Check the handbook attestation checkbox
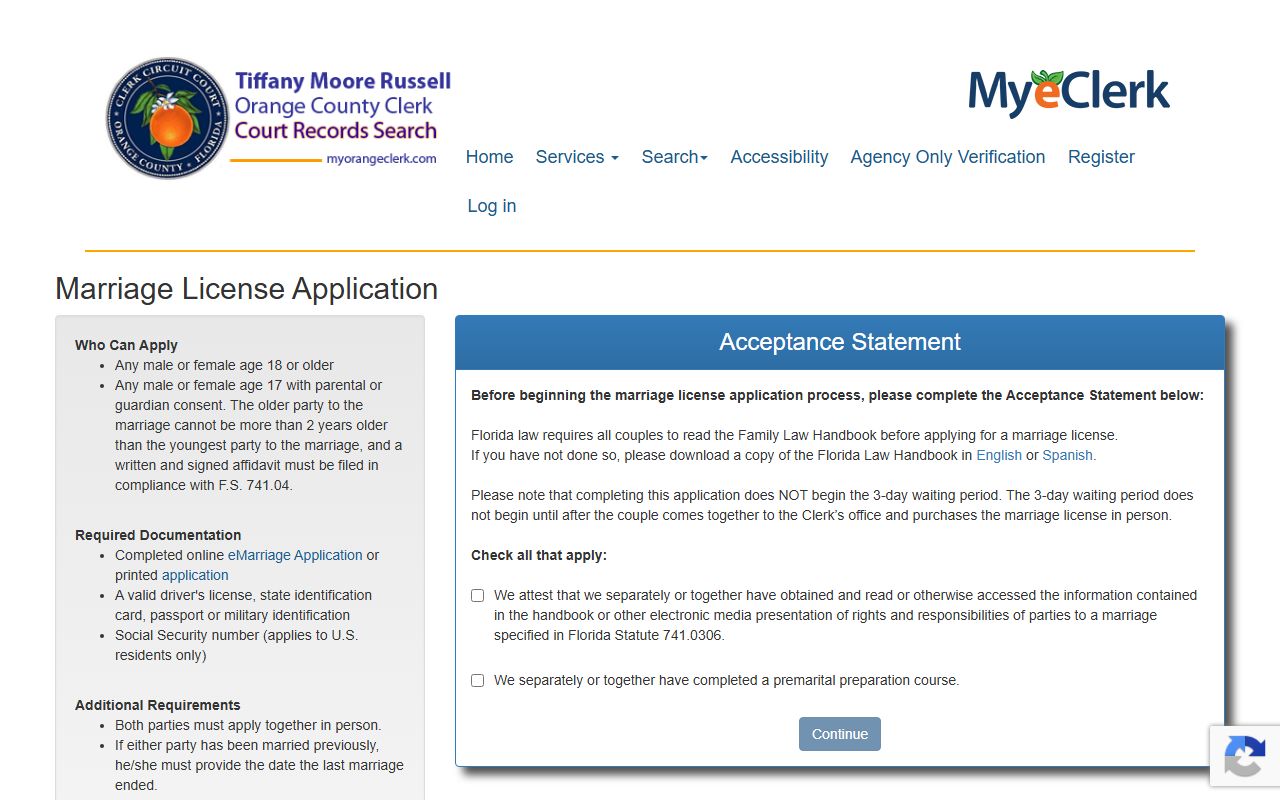Screen dimensions: 1280x800 coord(478,596)
